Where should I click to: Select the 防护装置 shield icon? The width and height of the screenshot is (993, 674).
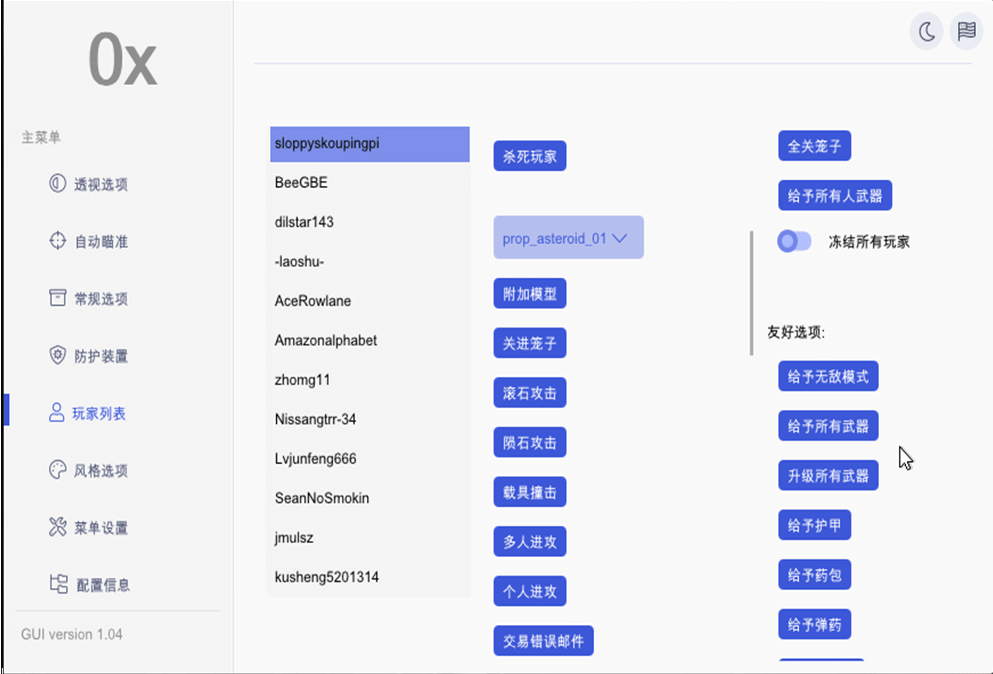[58, 355]
